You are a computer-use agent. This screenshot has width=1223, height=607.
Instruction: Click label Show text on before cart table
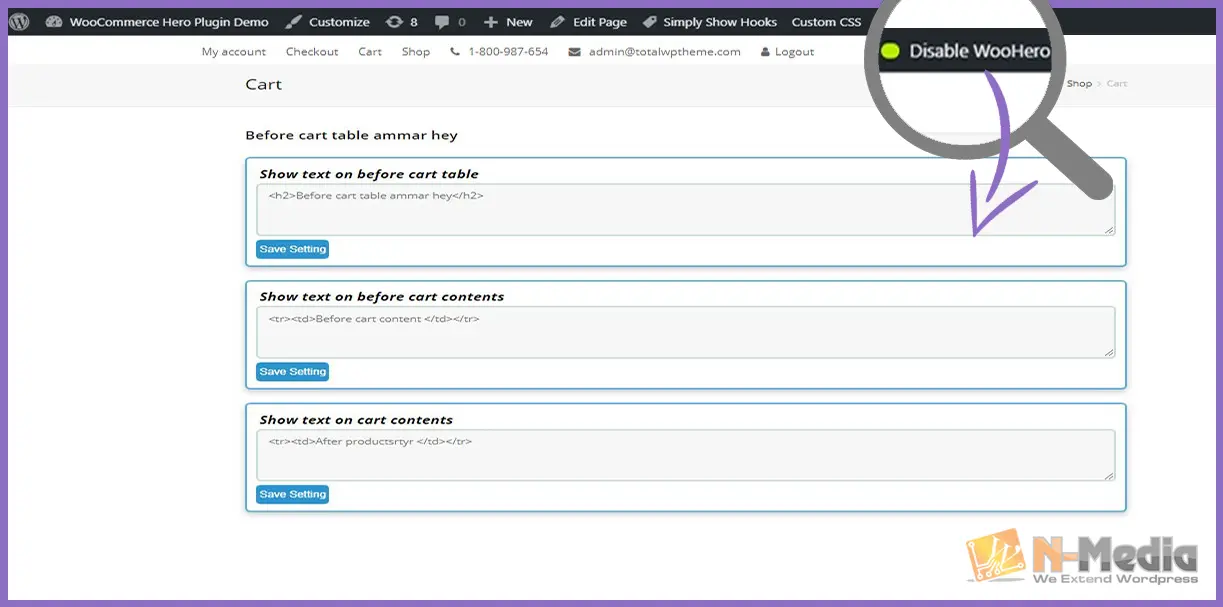[369, 174]
